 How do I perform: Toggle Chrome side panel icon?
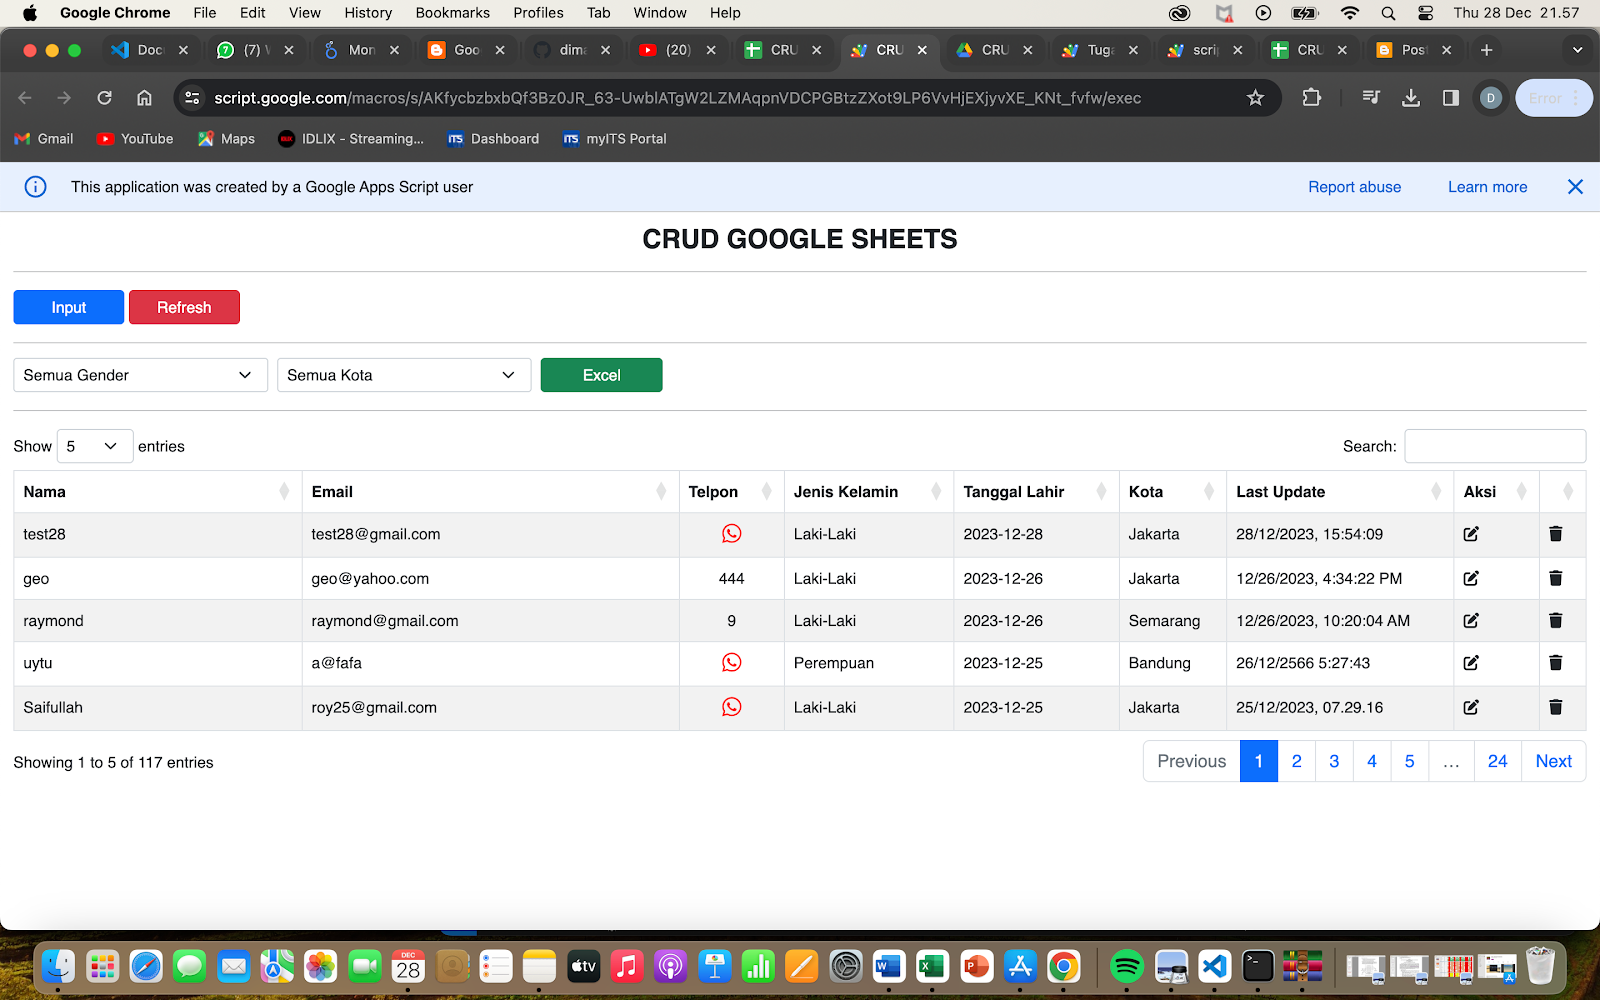click(1450, 98)
